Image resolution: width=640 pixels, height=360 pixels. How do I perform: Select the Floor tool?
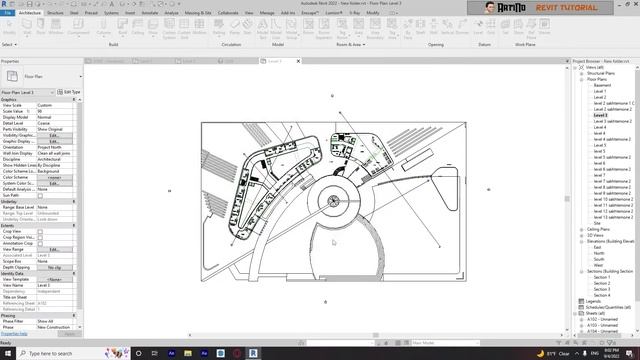[153, 27]
